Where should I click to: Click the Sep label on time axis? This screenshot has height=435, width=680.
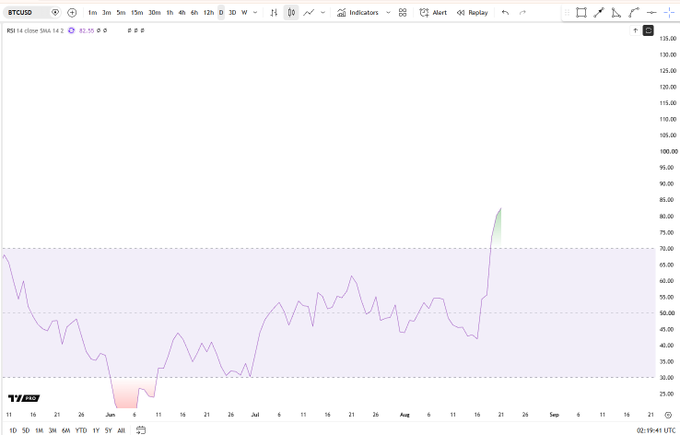coord(554,415)
